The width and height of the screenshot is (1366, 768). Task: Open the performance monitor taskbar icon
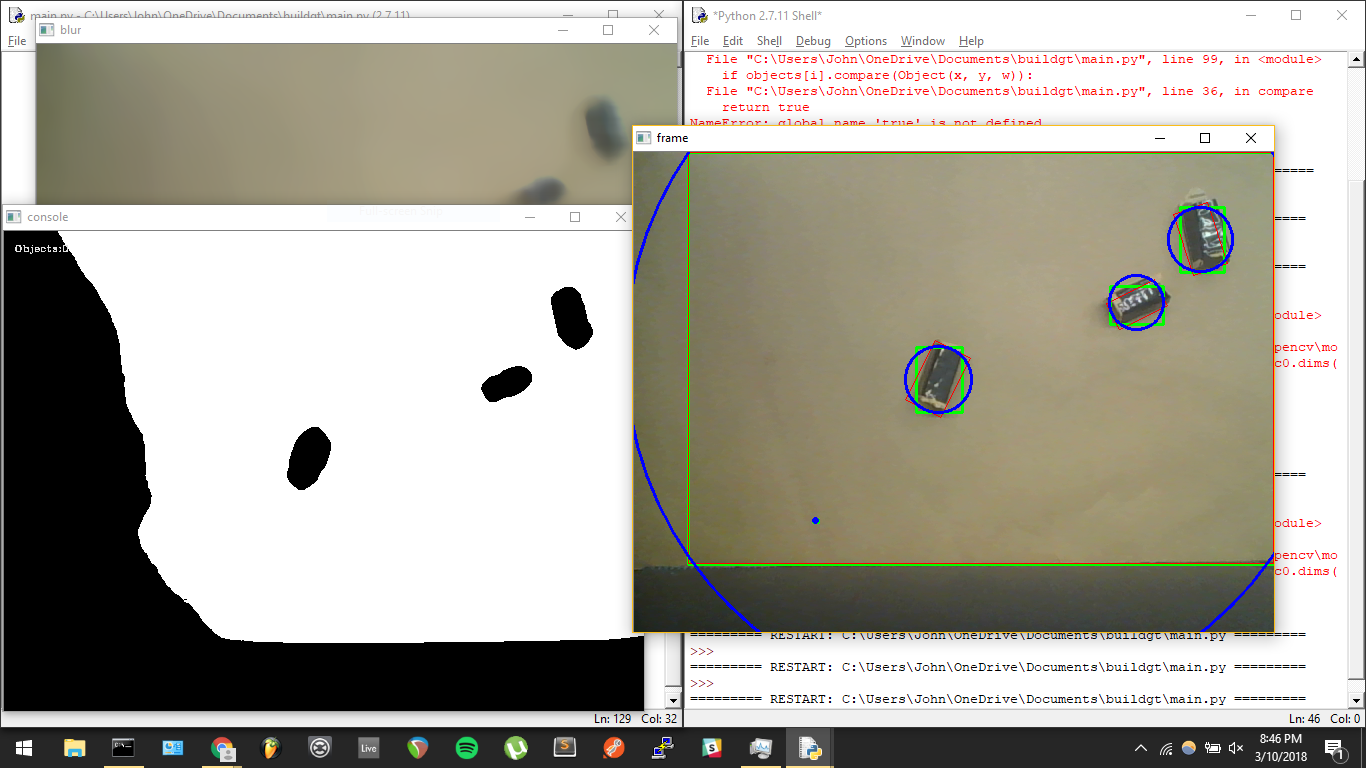click(x=761, y=747)
